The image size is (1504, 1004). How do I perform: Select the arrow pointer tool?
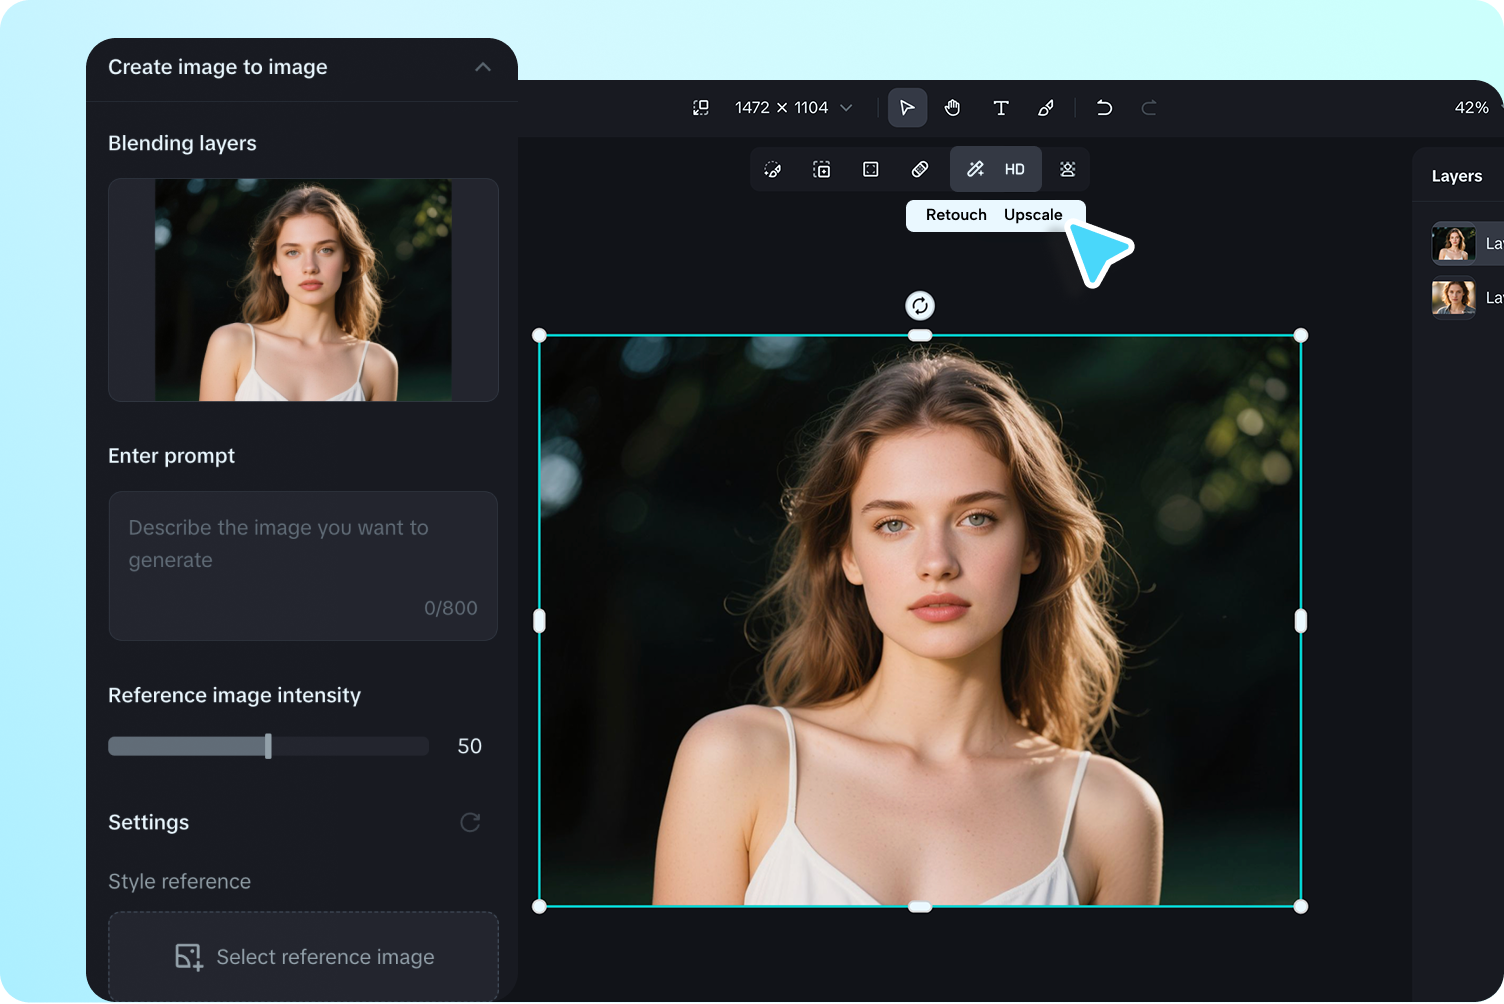[x=907, y=108]
